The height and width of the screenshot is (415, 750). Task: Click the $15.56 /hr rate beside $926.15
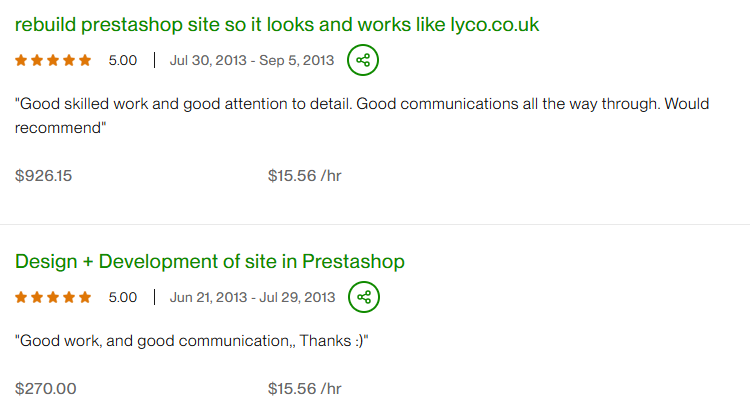[305, 176]
